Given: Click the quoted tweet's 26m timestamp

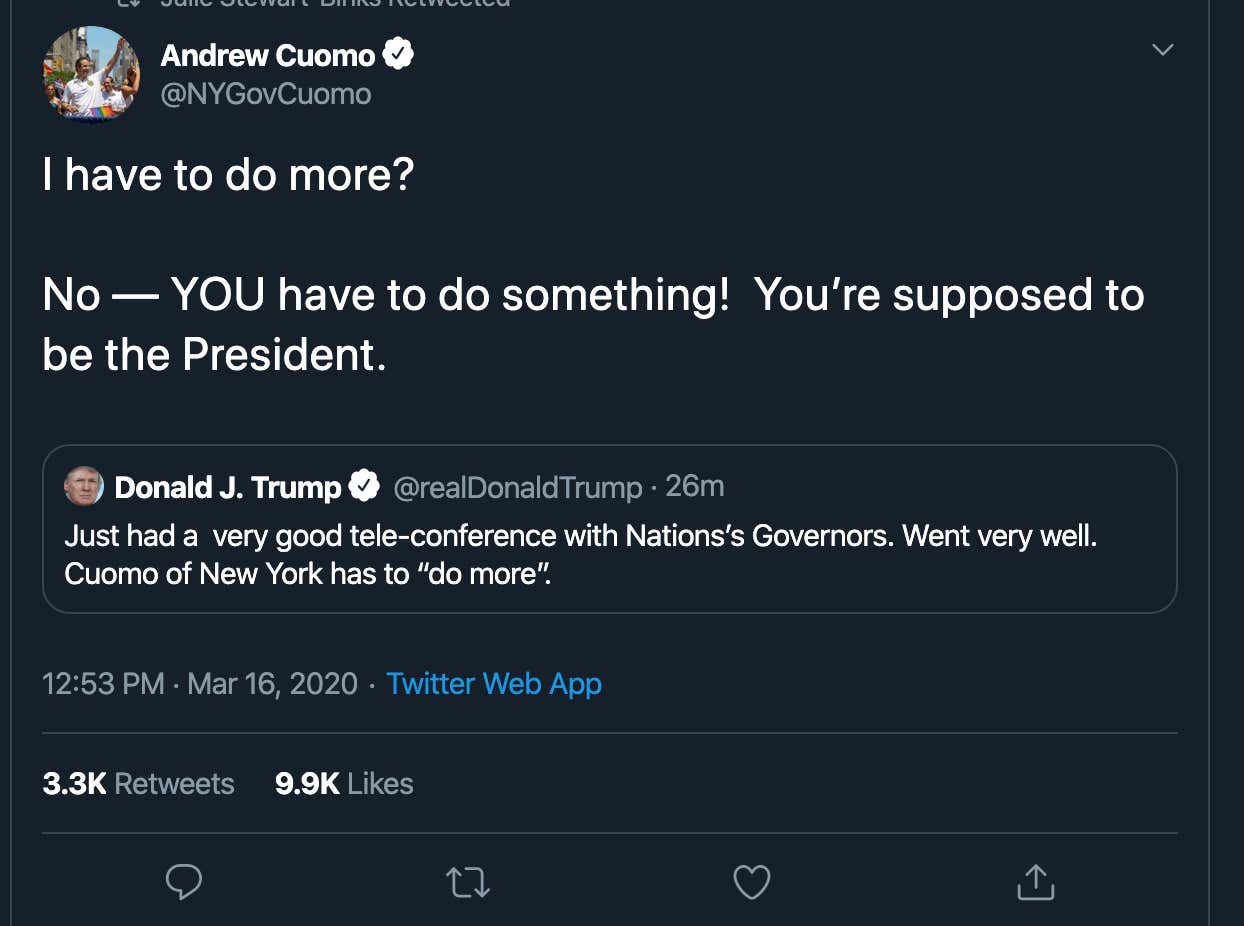Looking at the screenshot, I should [694, 486].
